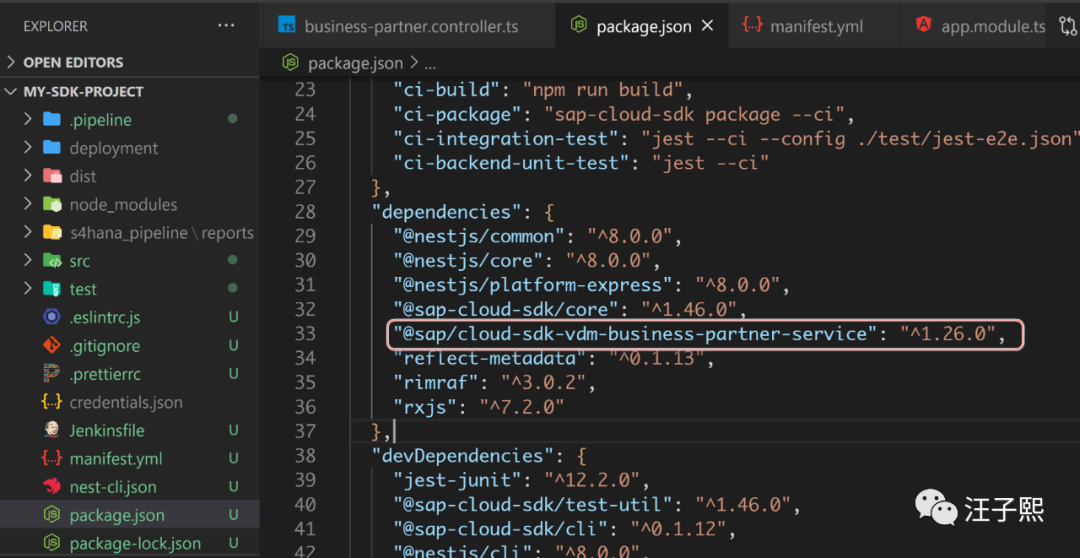Click the nest-cli.json NestJS icon
Image resolution: width=1080 pixels, height=558 pixels.
(52, 487)
